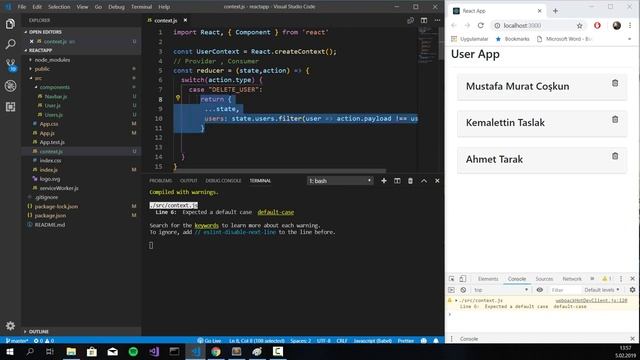The width and height of the screenshot is (640, 360).
Task: Switch to the Network tab in DevTools
Action: 572,279
